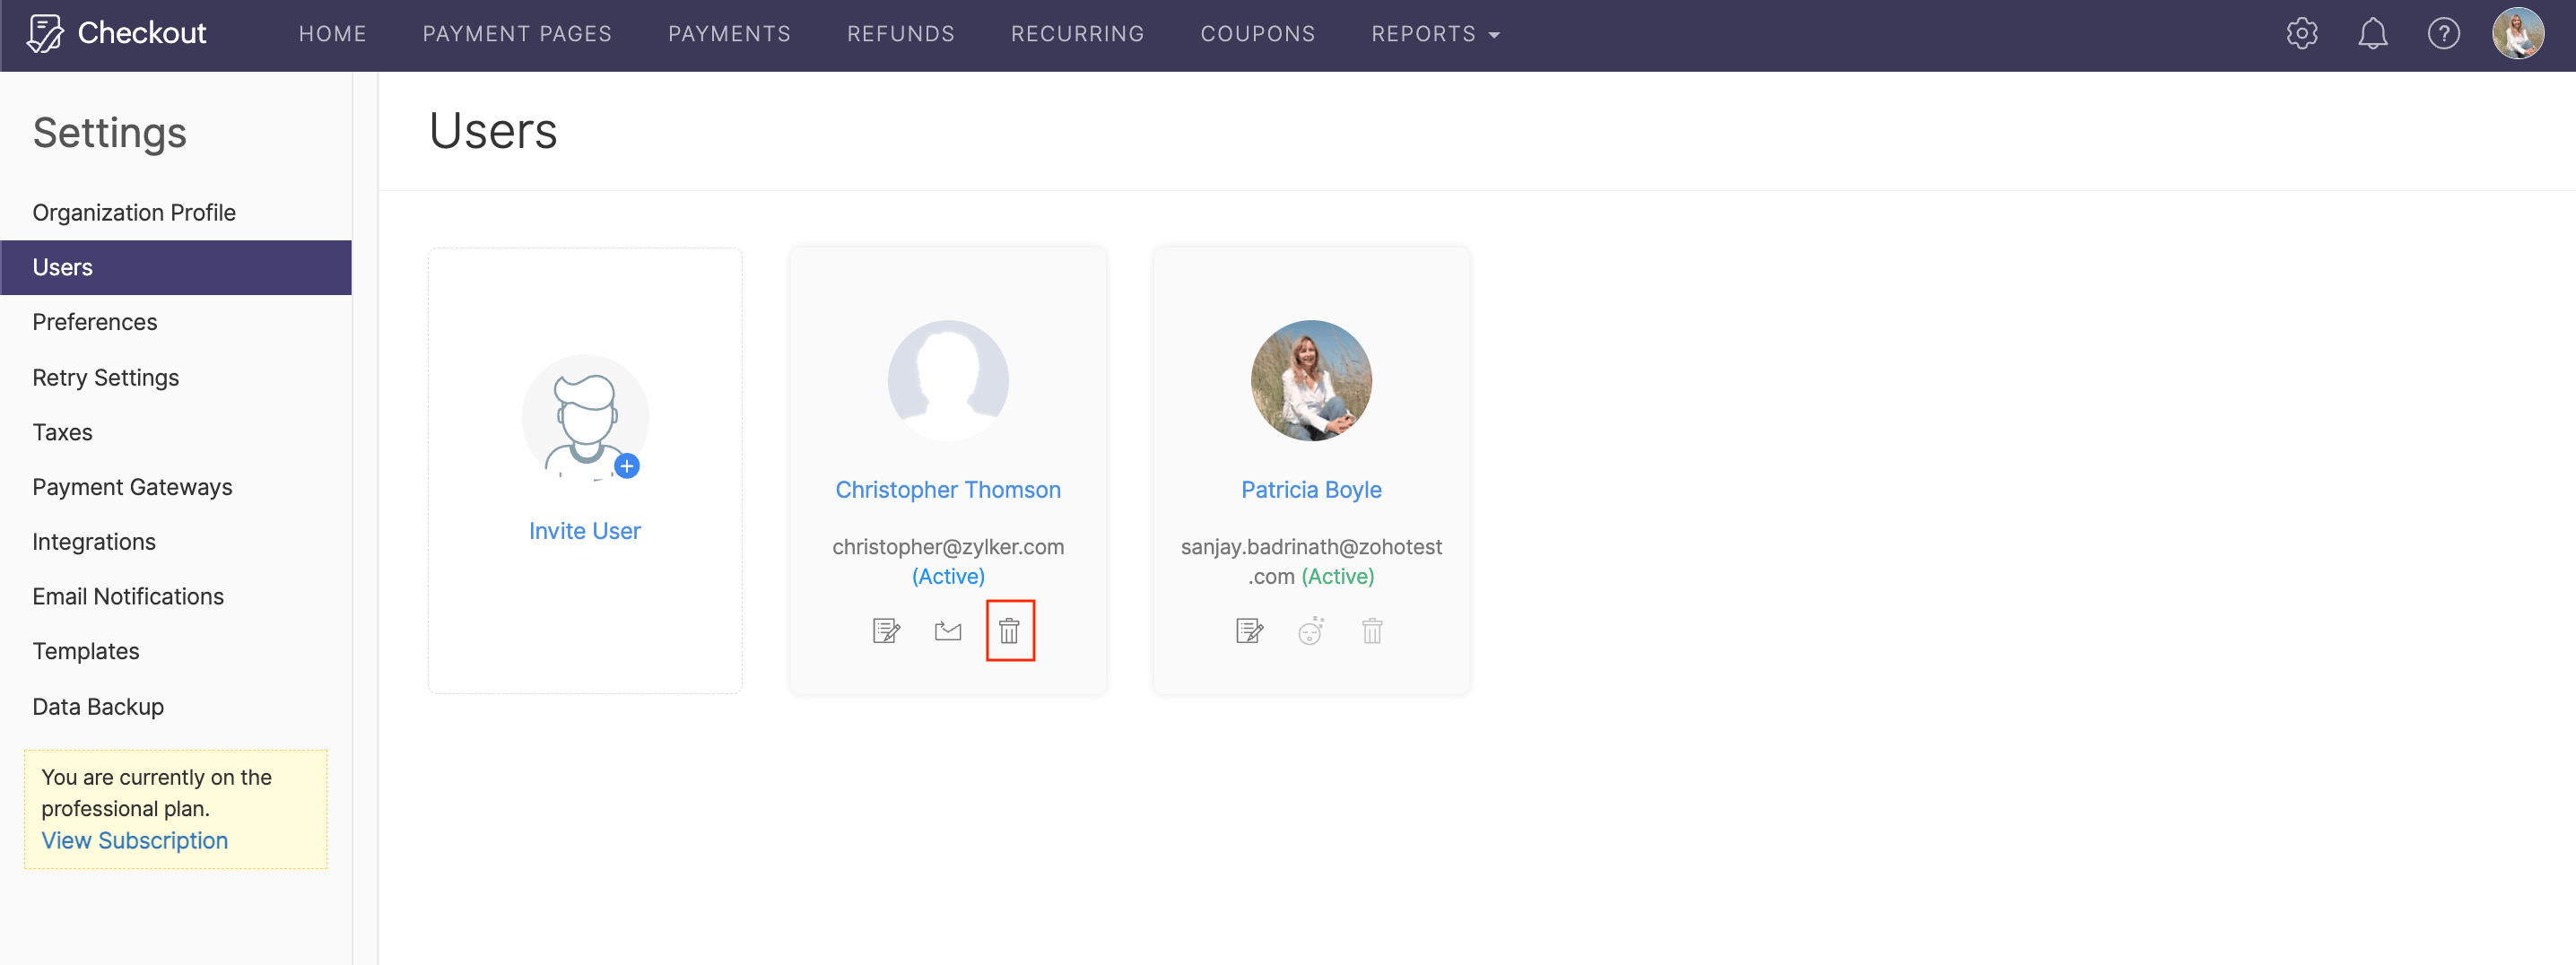Select Payment Gateways in settings sidebar

click(x=132, y=487)
